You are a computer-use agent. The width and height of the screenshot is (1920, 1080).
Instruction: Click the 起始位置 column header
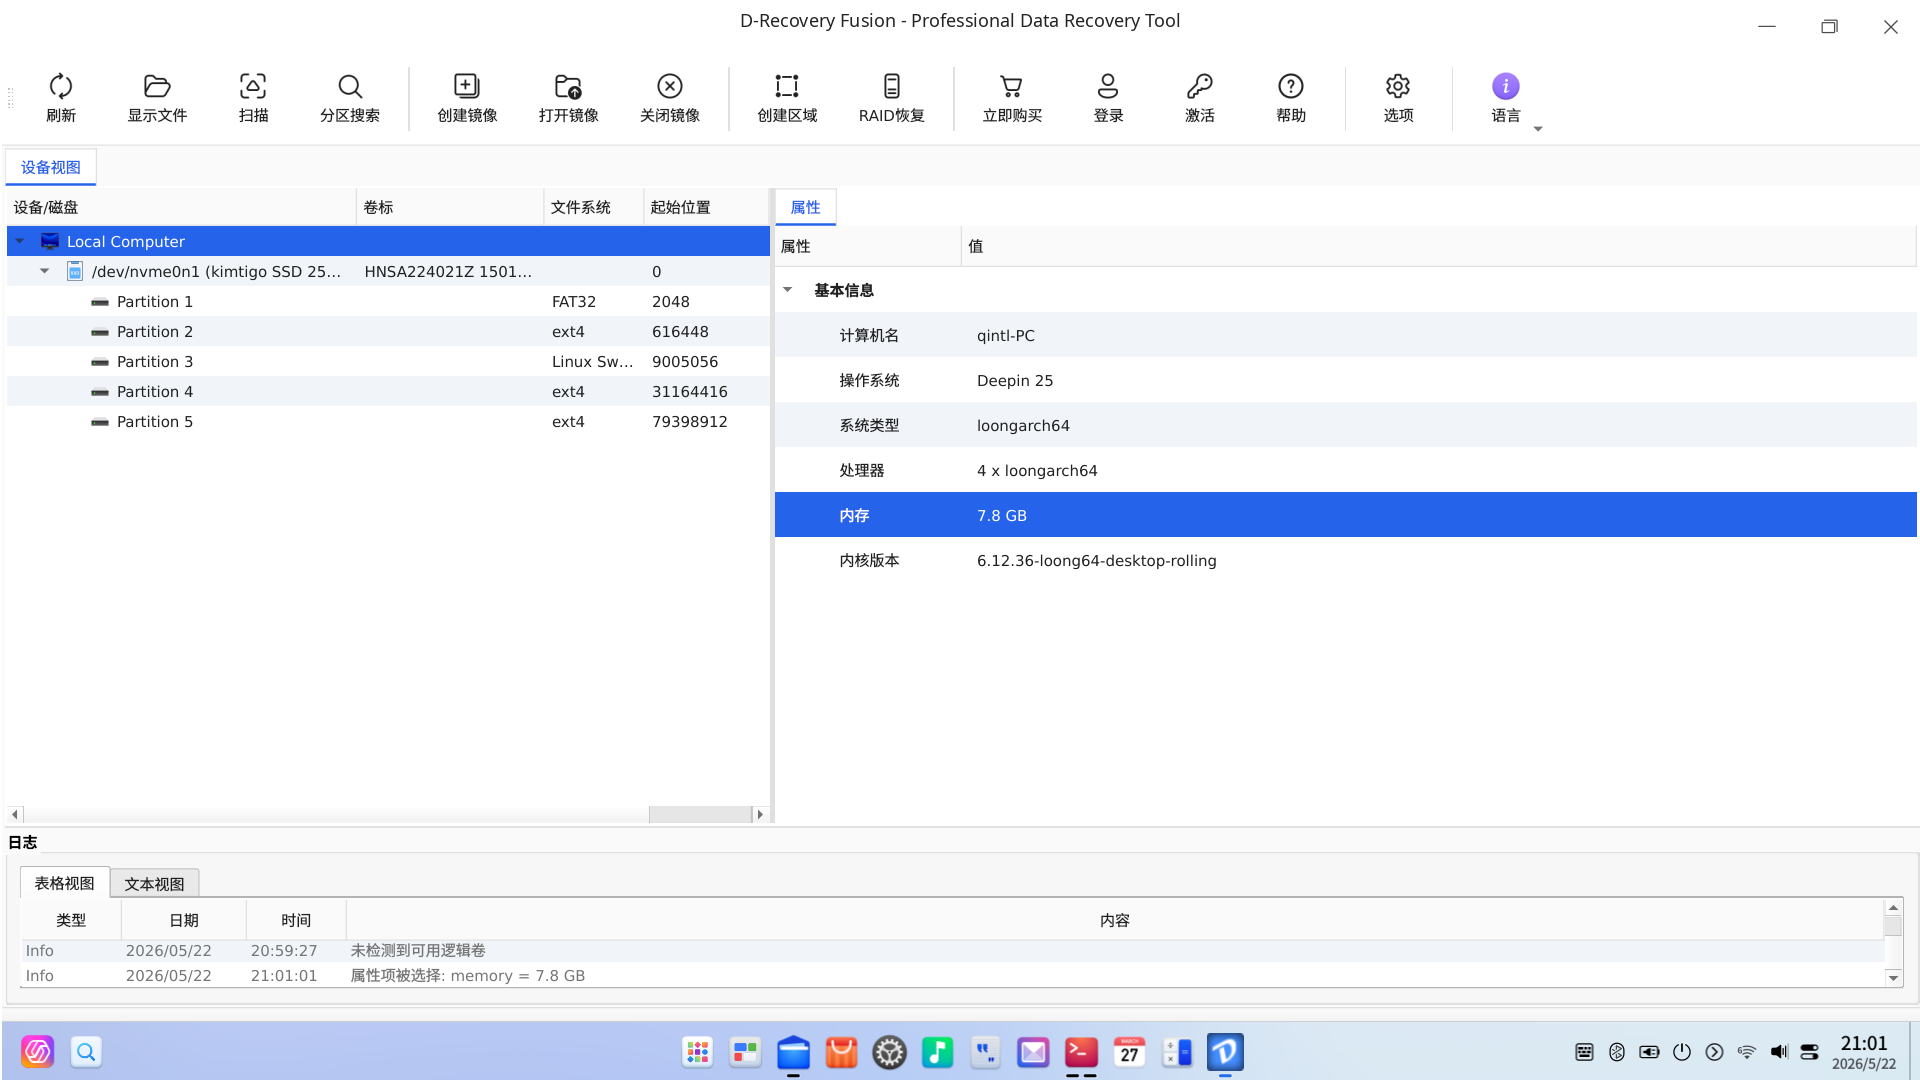pyautogui.click(x=706, y=207)
